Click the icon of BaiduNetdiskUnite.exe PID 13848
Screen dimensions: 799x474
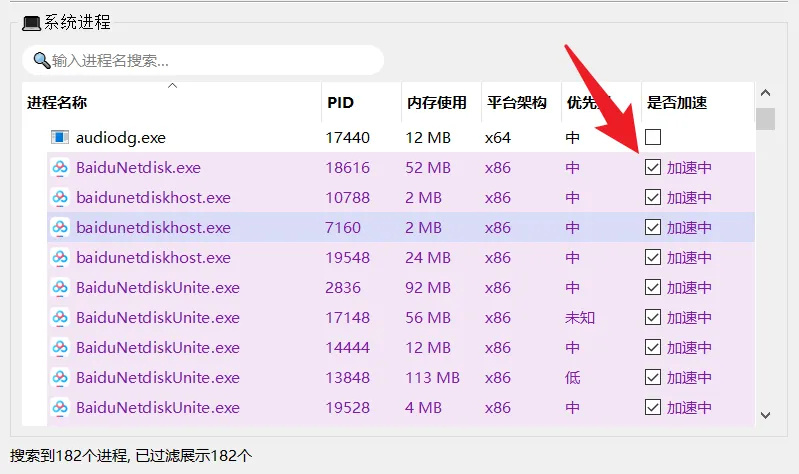pyautogui.click(x=60, y=378)
